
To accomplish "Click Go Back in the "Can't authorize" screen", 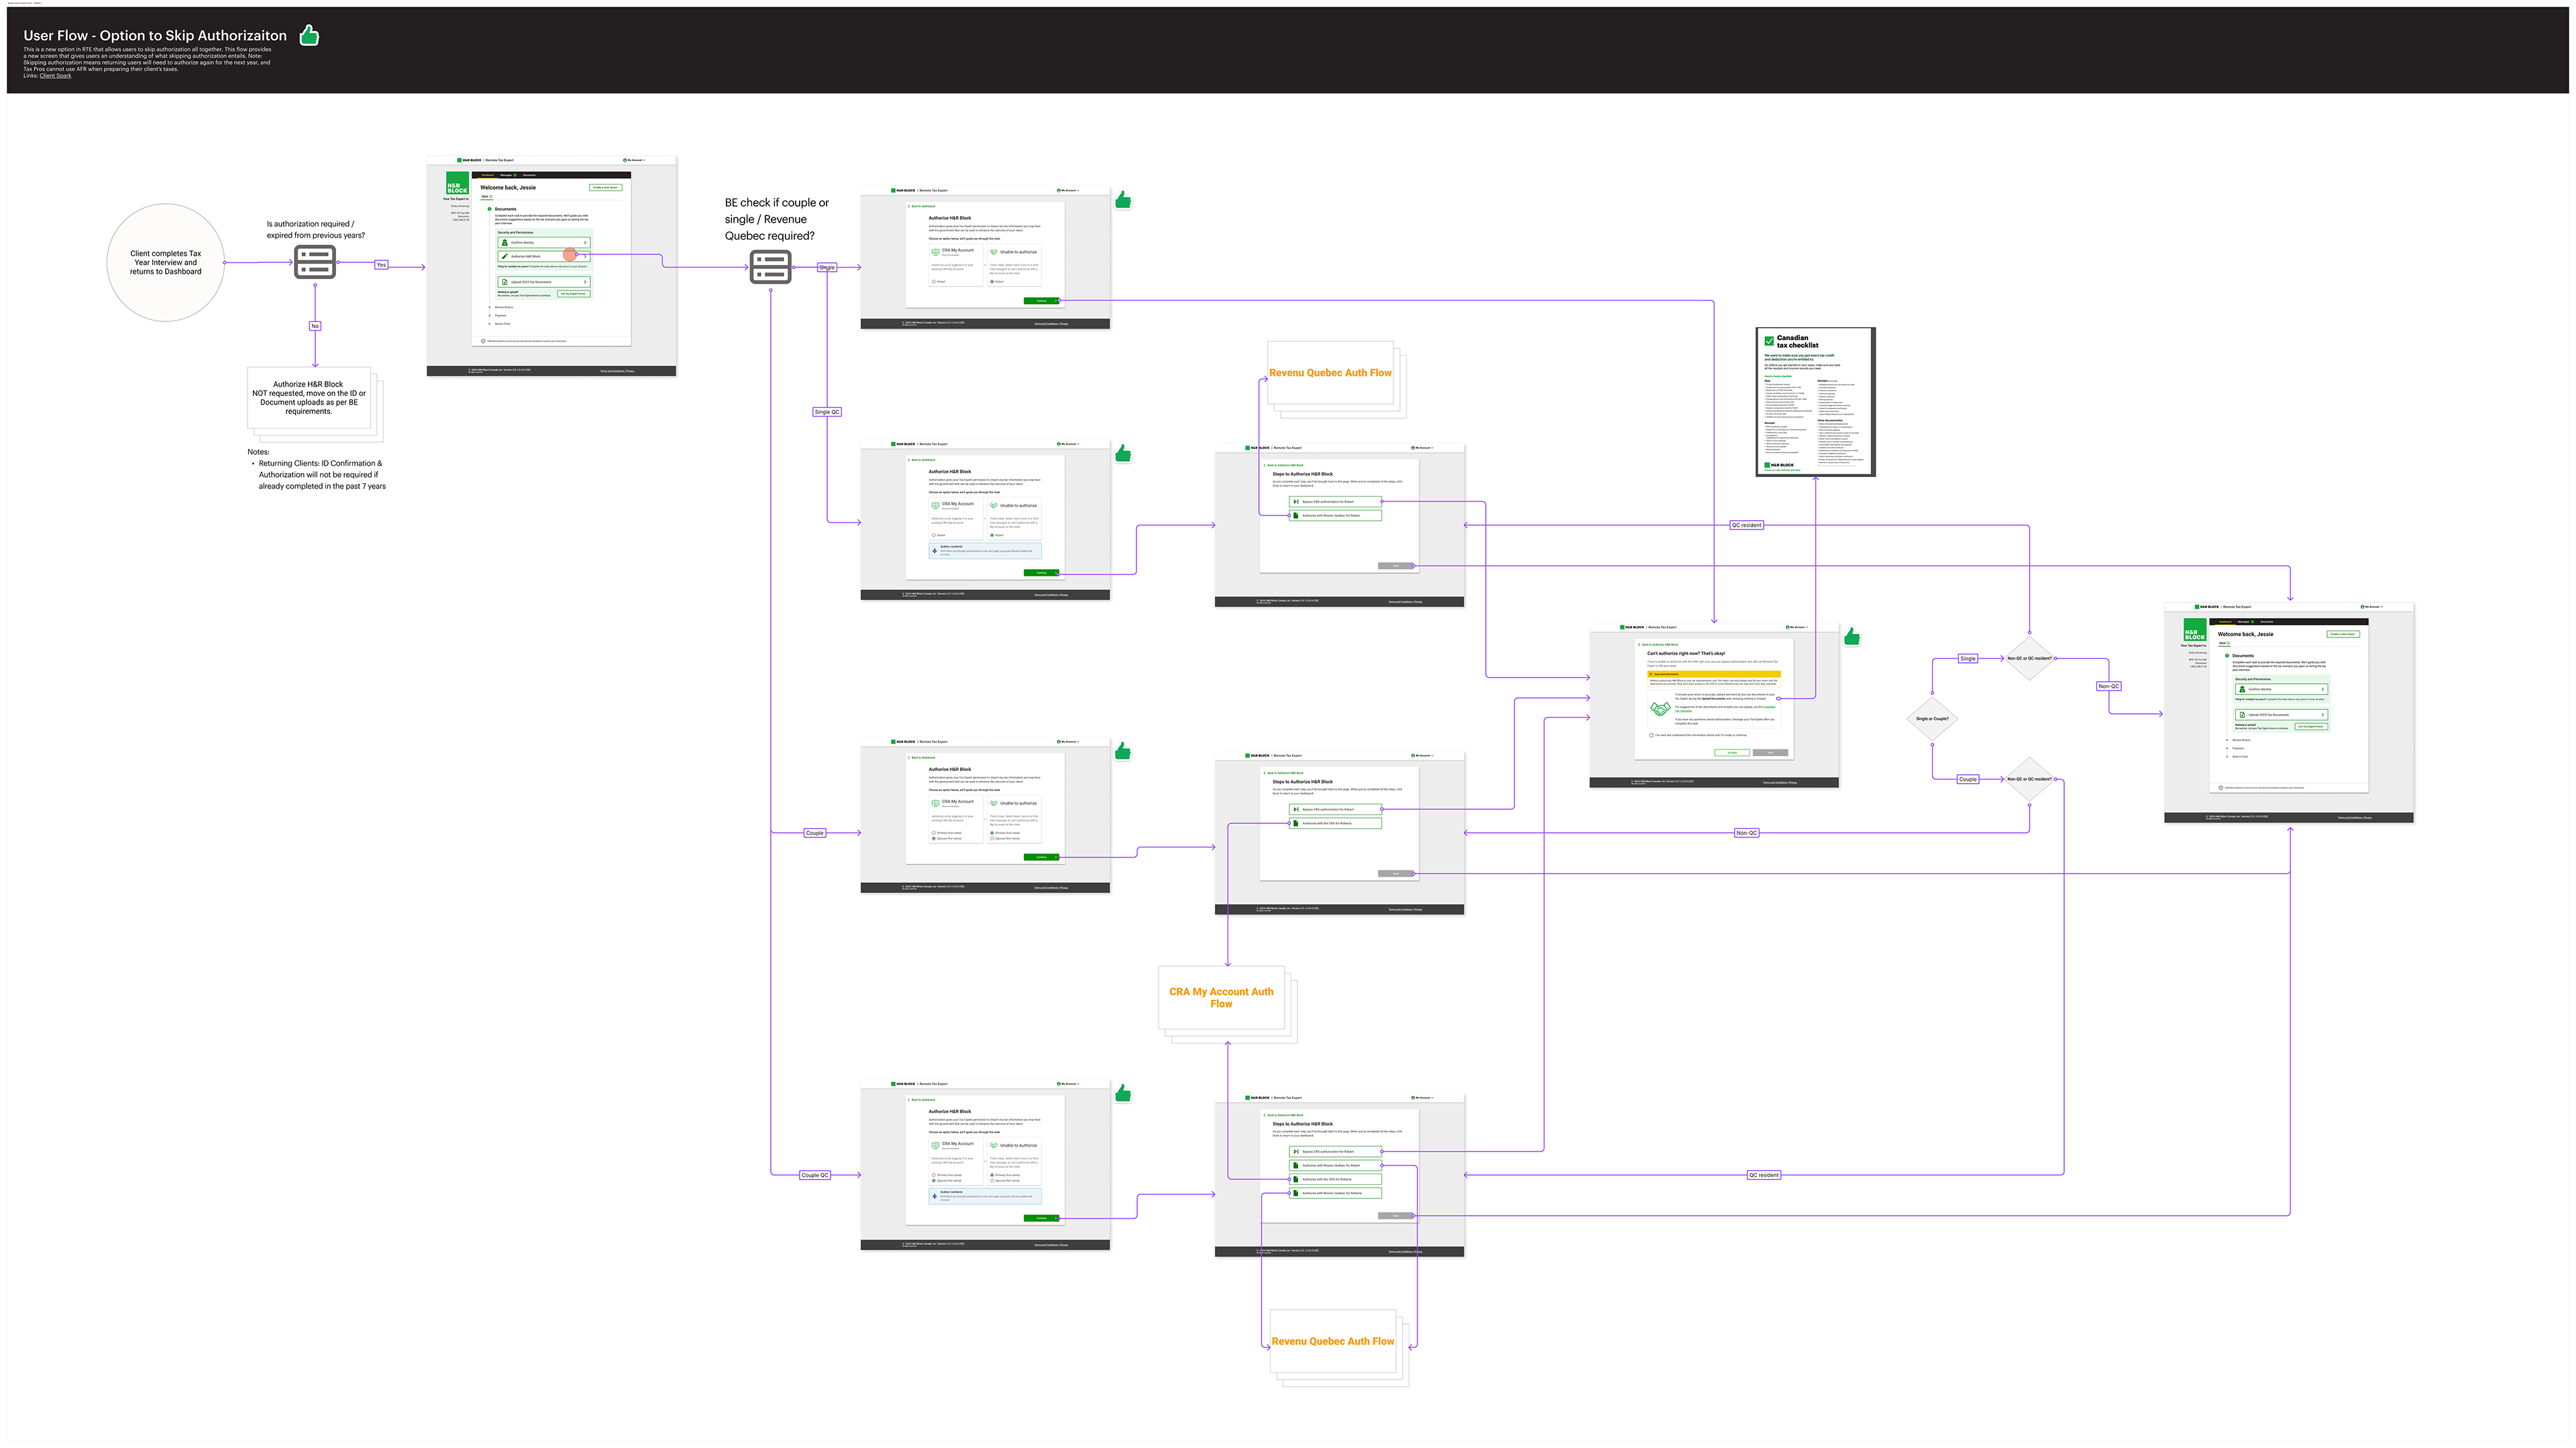I will [1733, 752].
